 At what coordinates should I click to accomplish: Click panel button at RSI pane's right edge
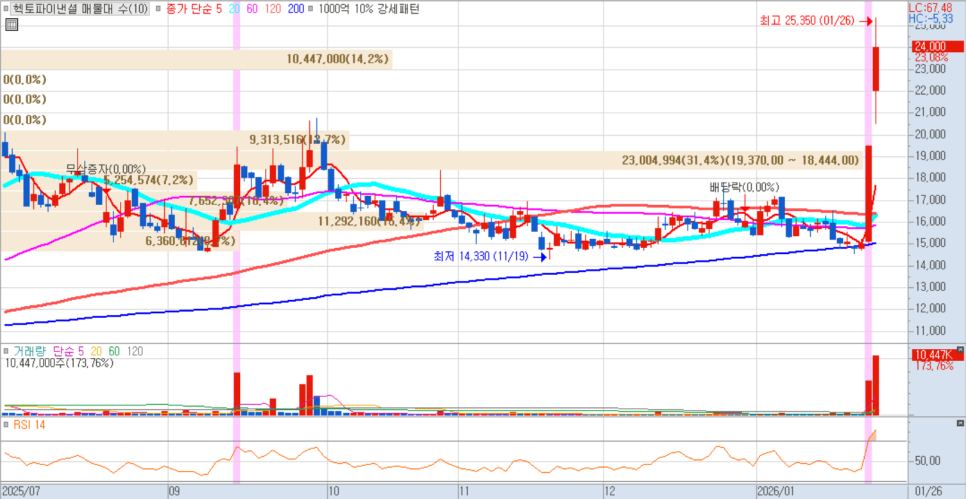(959, 424)
